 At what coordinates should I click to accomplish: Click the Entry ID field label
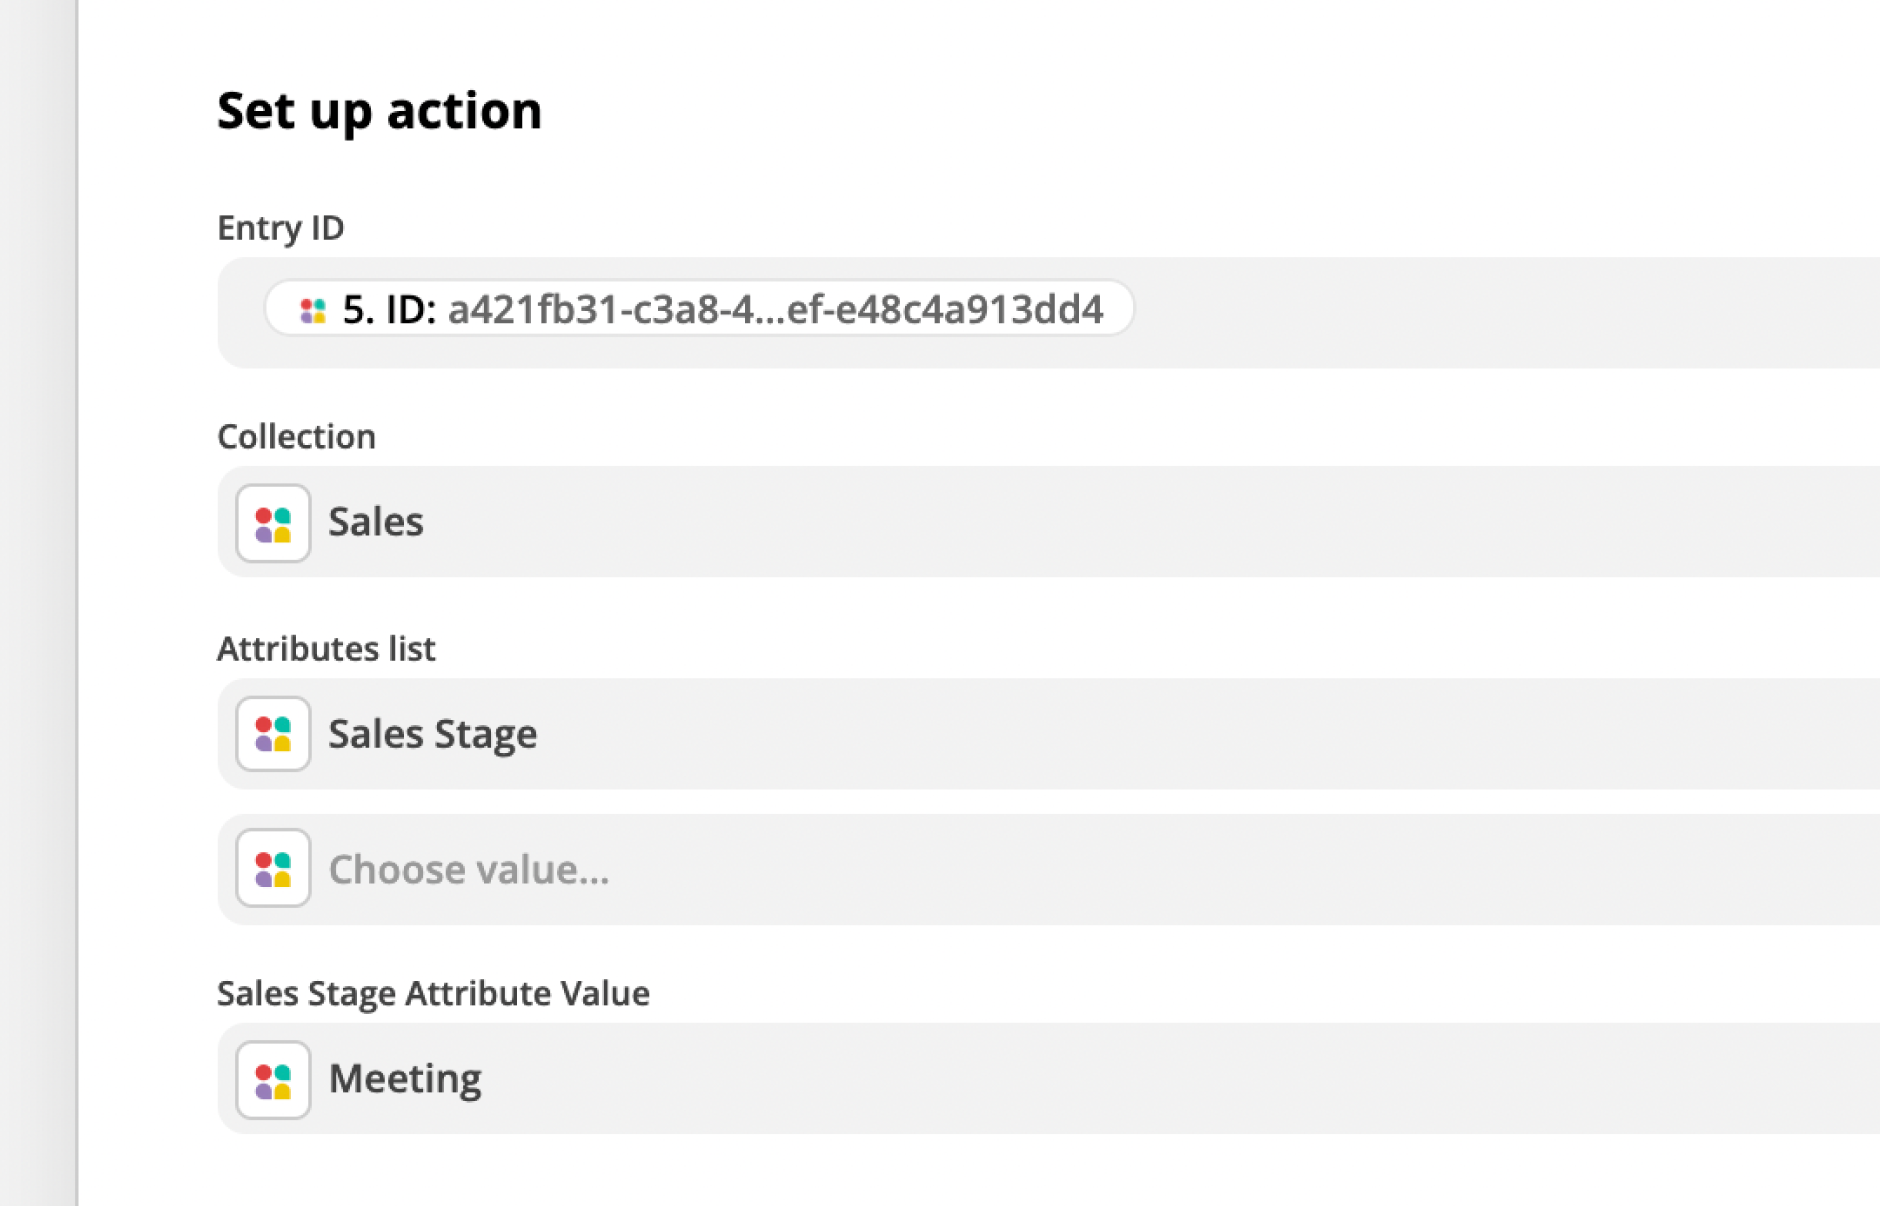coord(281,228)
